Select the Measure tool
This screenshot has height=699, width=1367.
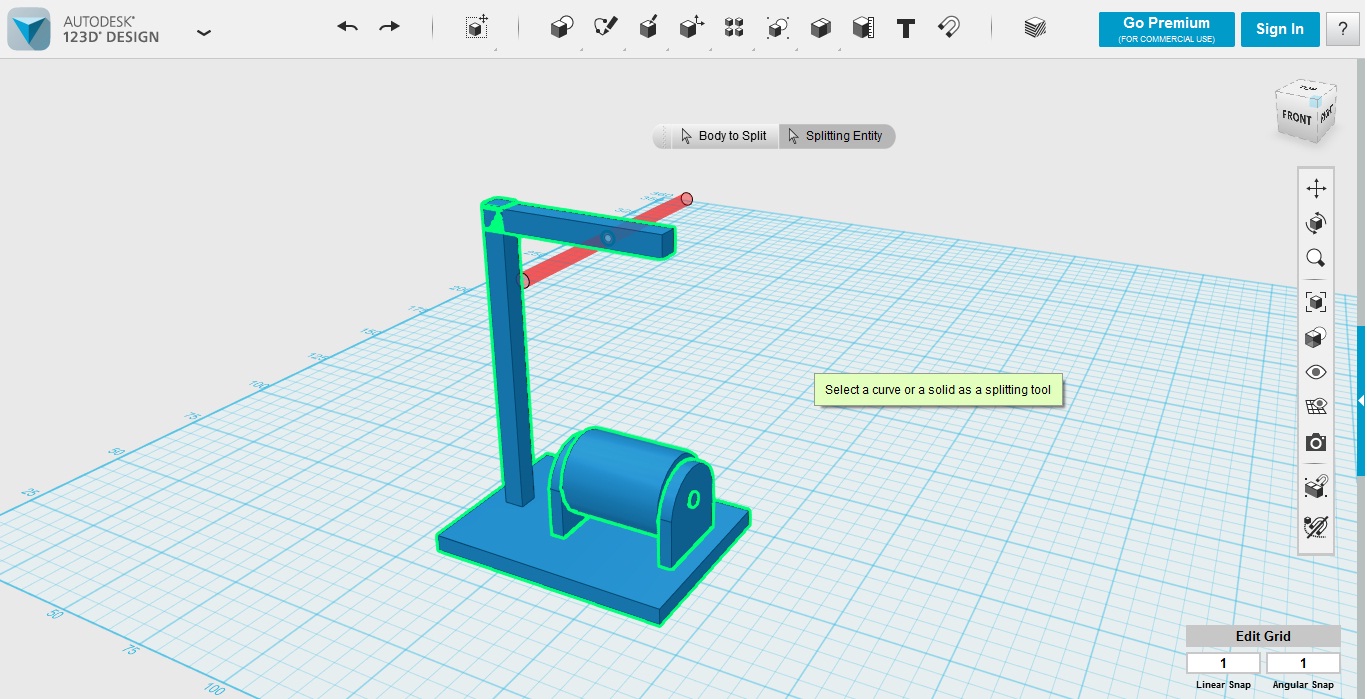pos(863,28)
